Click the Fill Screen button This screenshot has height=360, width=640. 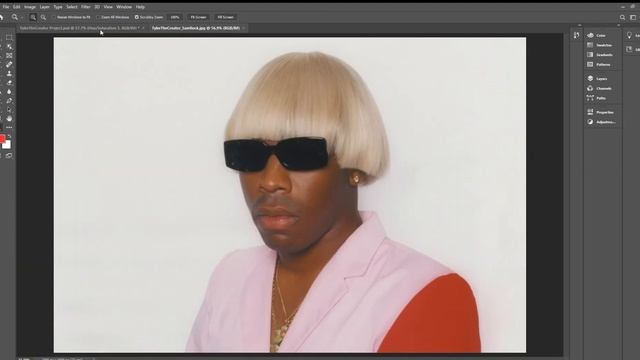tap(225, 17)
